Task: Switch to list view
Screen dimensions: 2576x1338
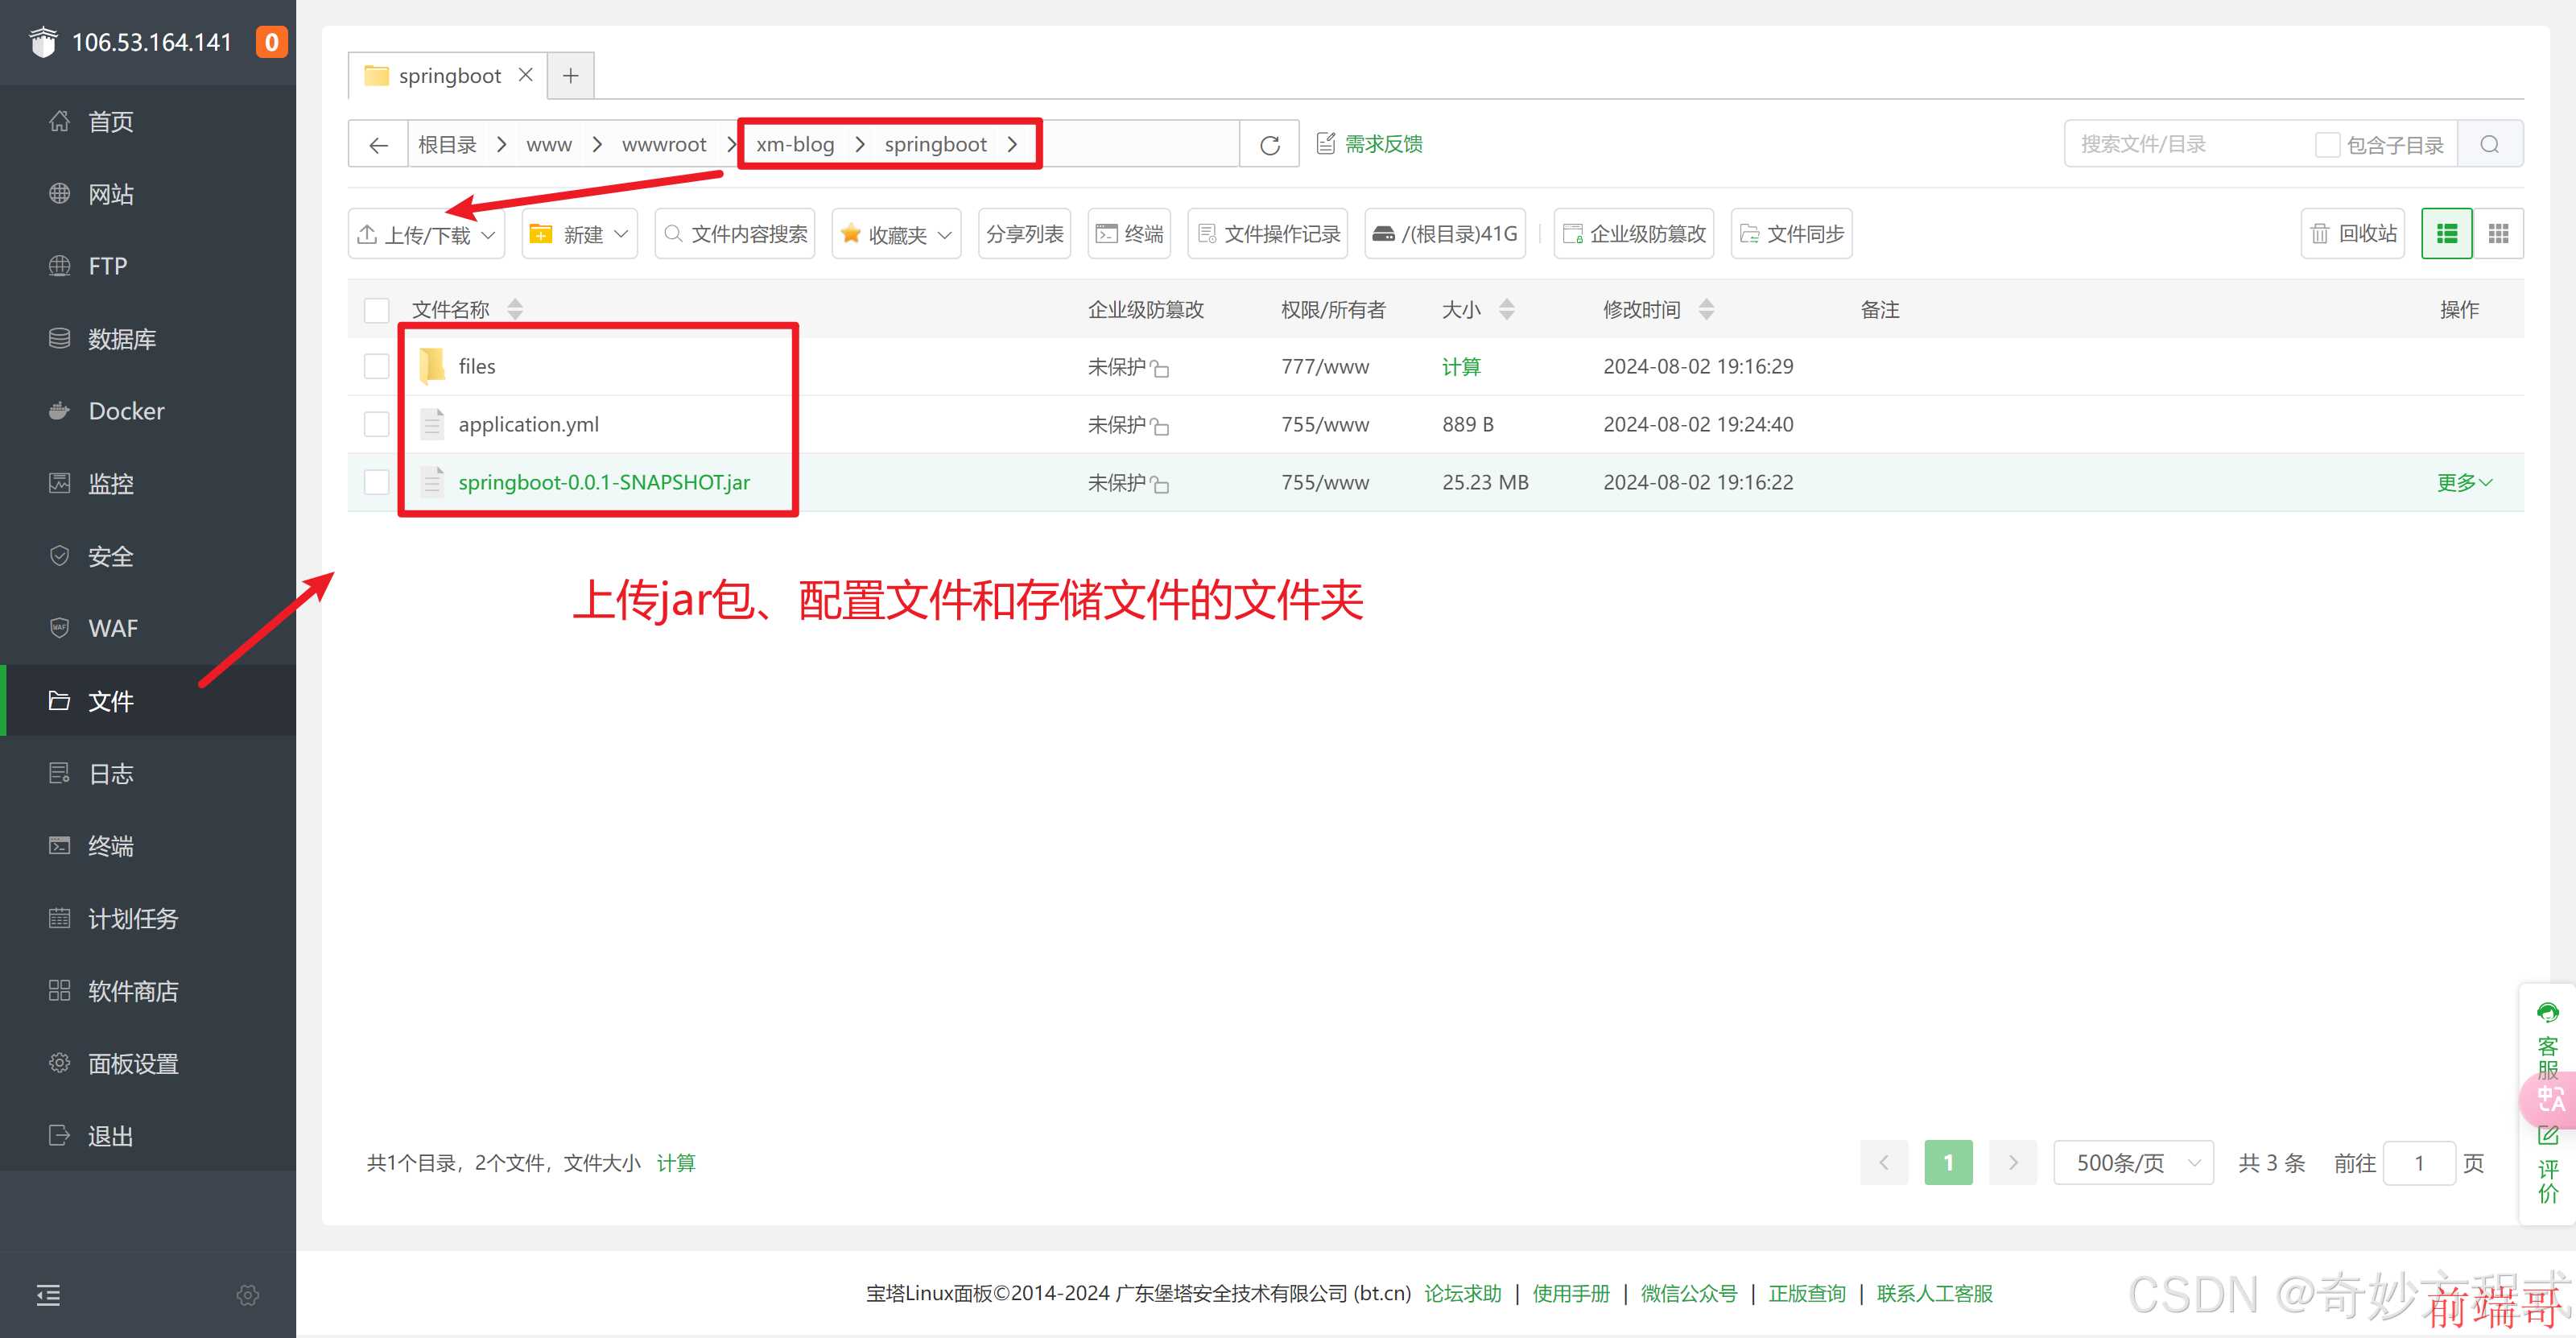Action: [2447, 234]
